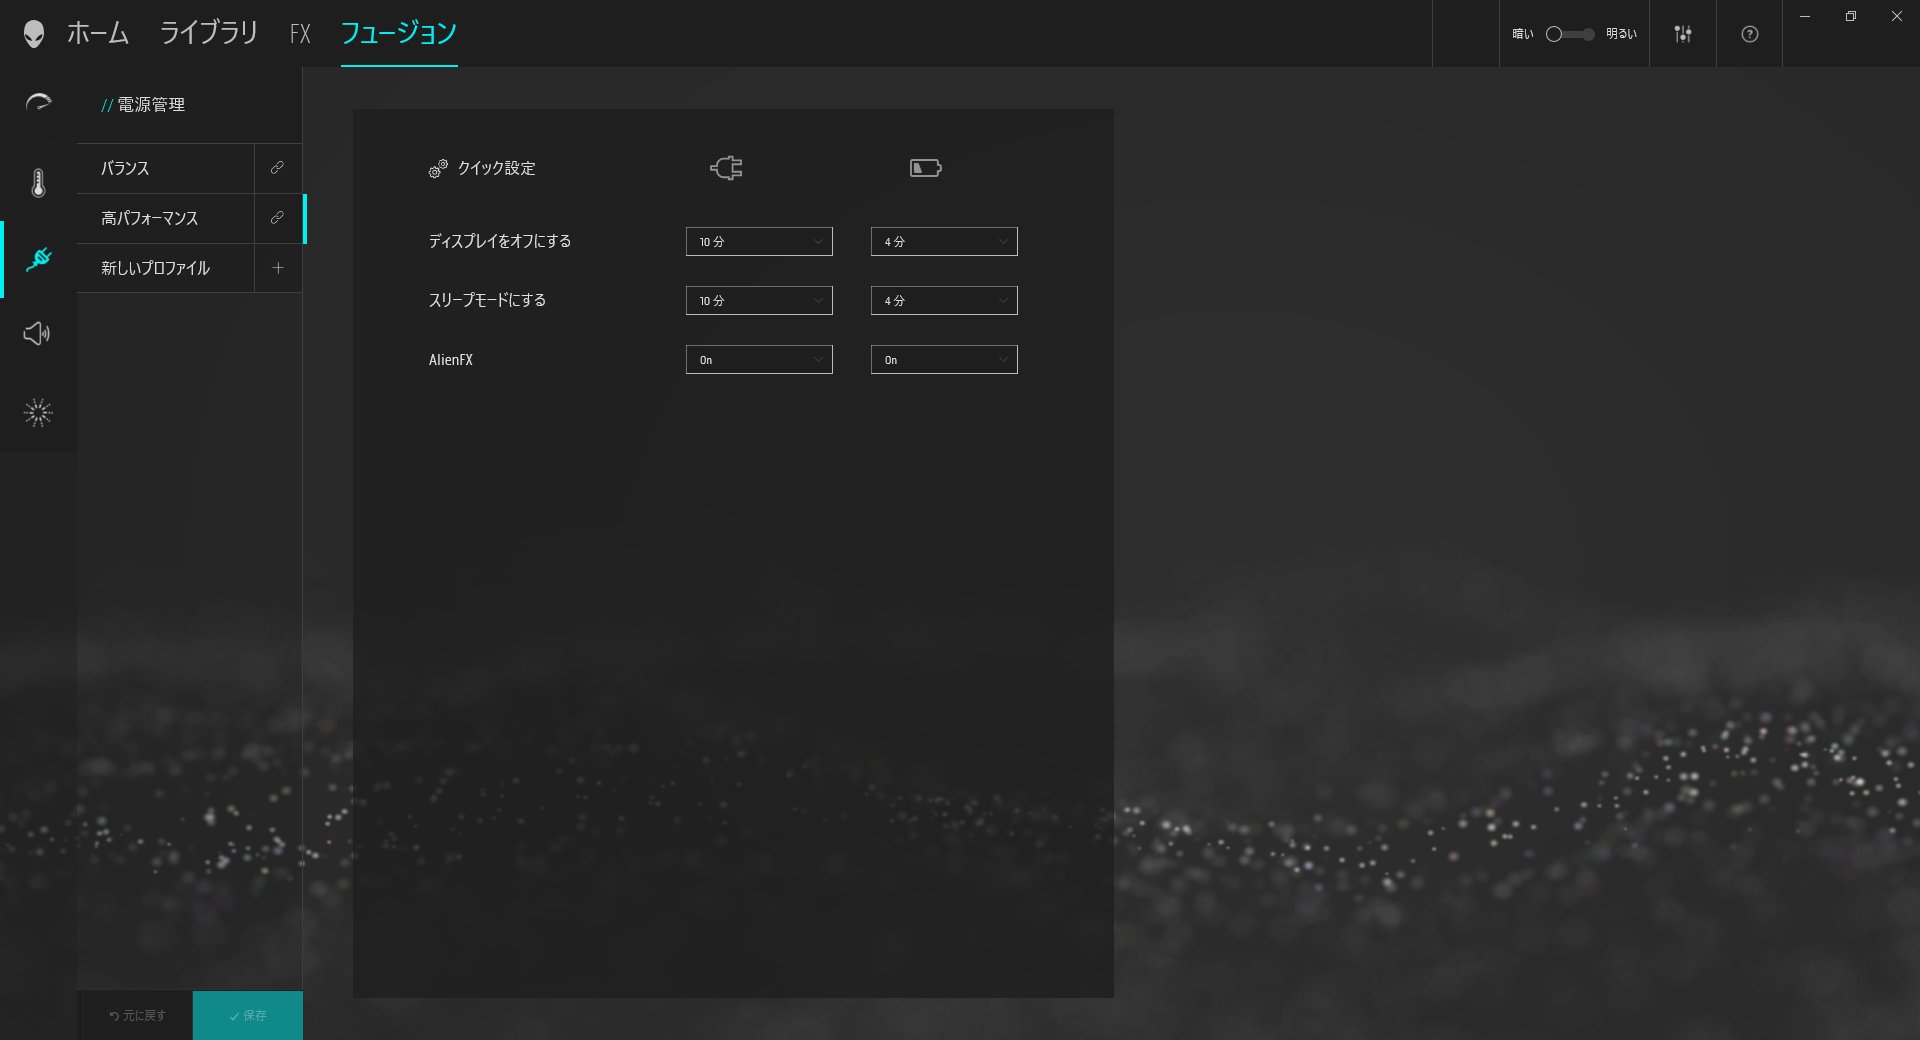Switch to the ライブラリ tab
The width and height of the screenshot is (1920, 1040).
pyautogui.click(x=208, y=33)
